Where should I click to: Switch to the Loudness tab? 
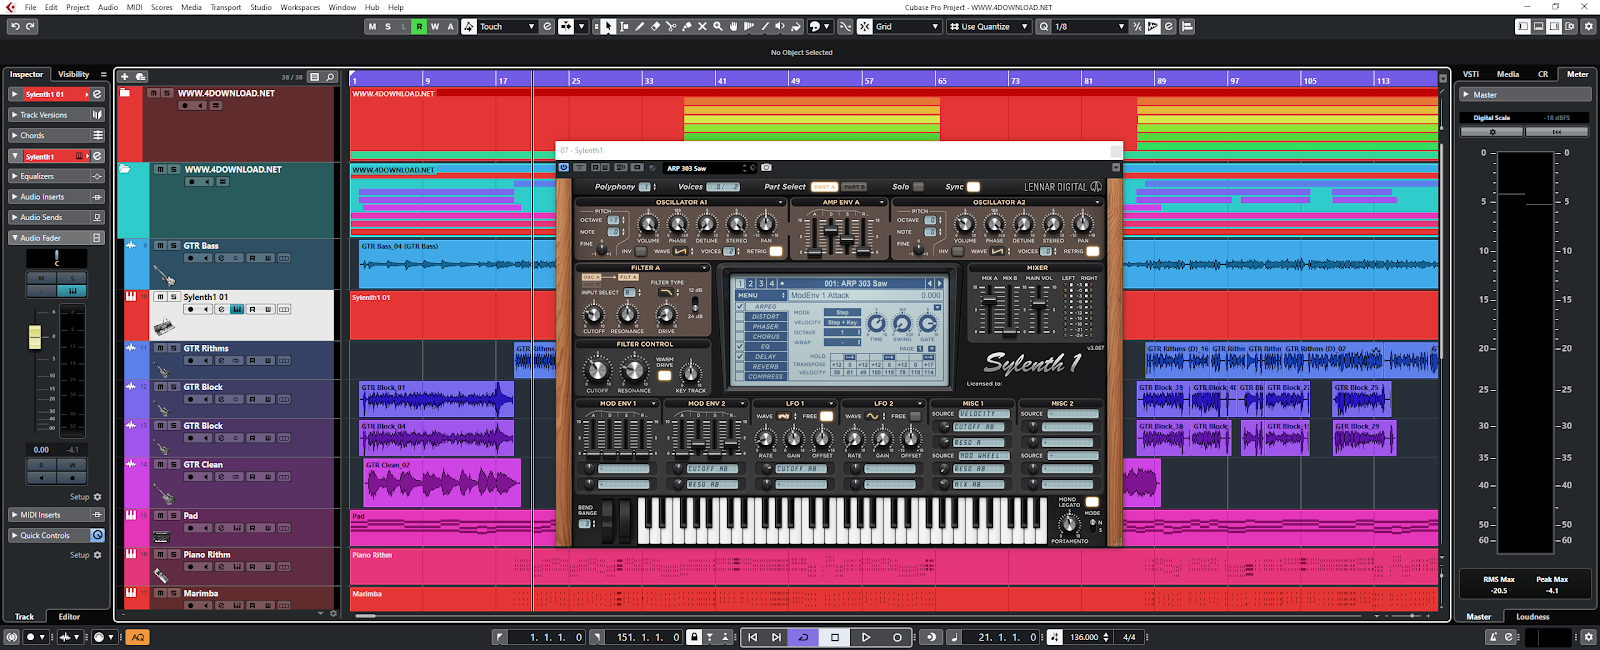[1532, 617]
